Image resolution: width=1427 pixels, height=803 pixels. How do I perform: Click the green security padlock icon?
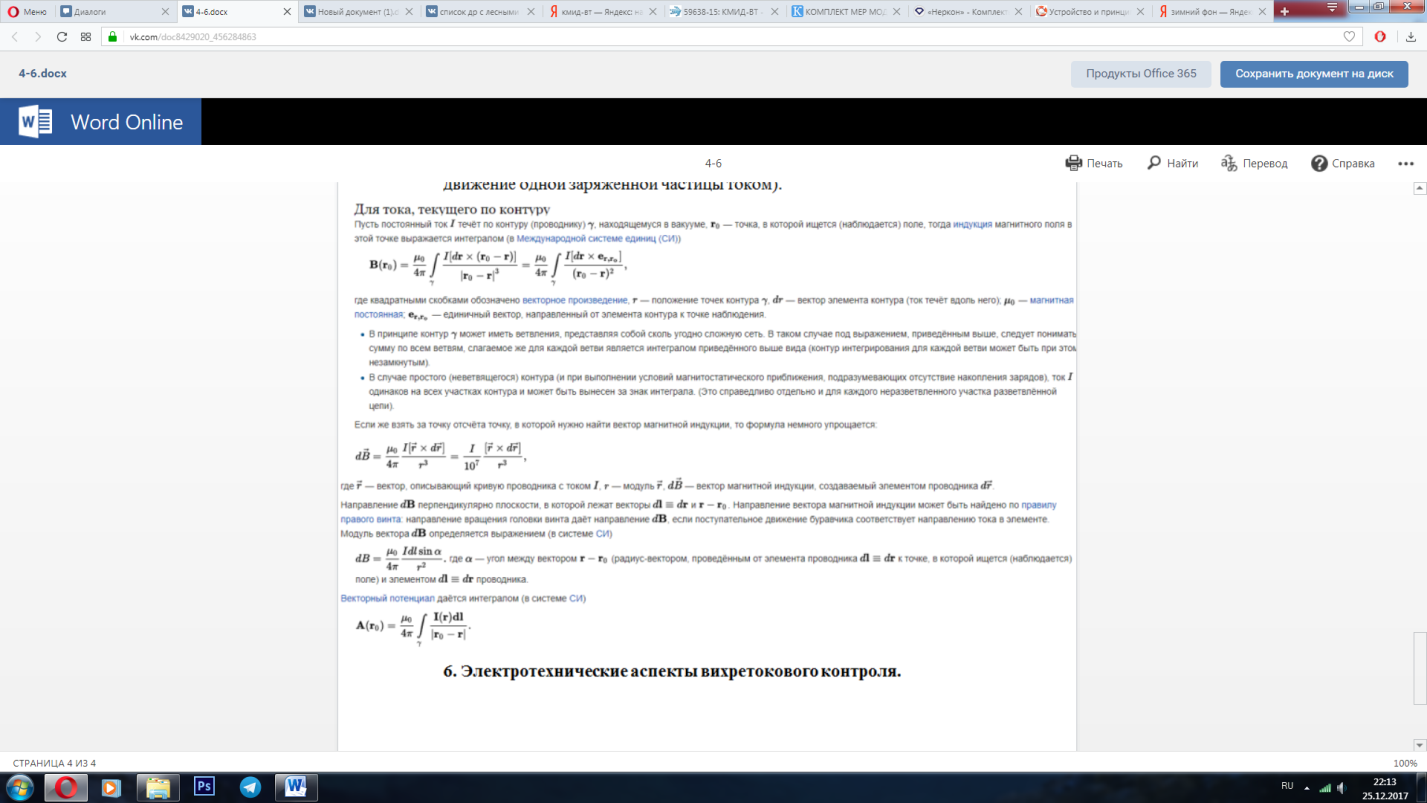point(113,36)
